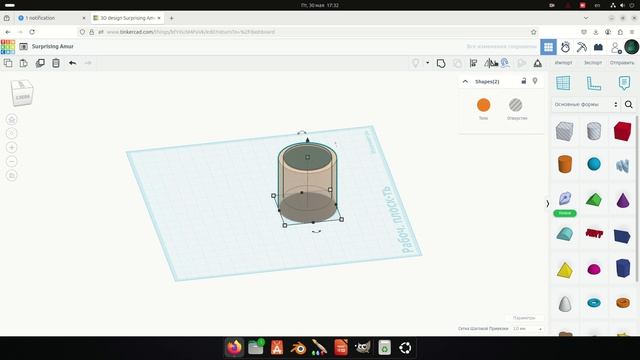Click the Duplicate and repeat icon
640x360 pixels.
[40, 63]
